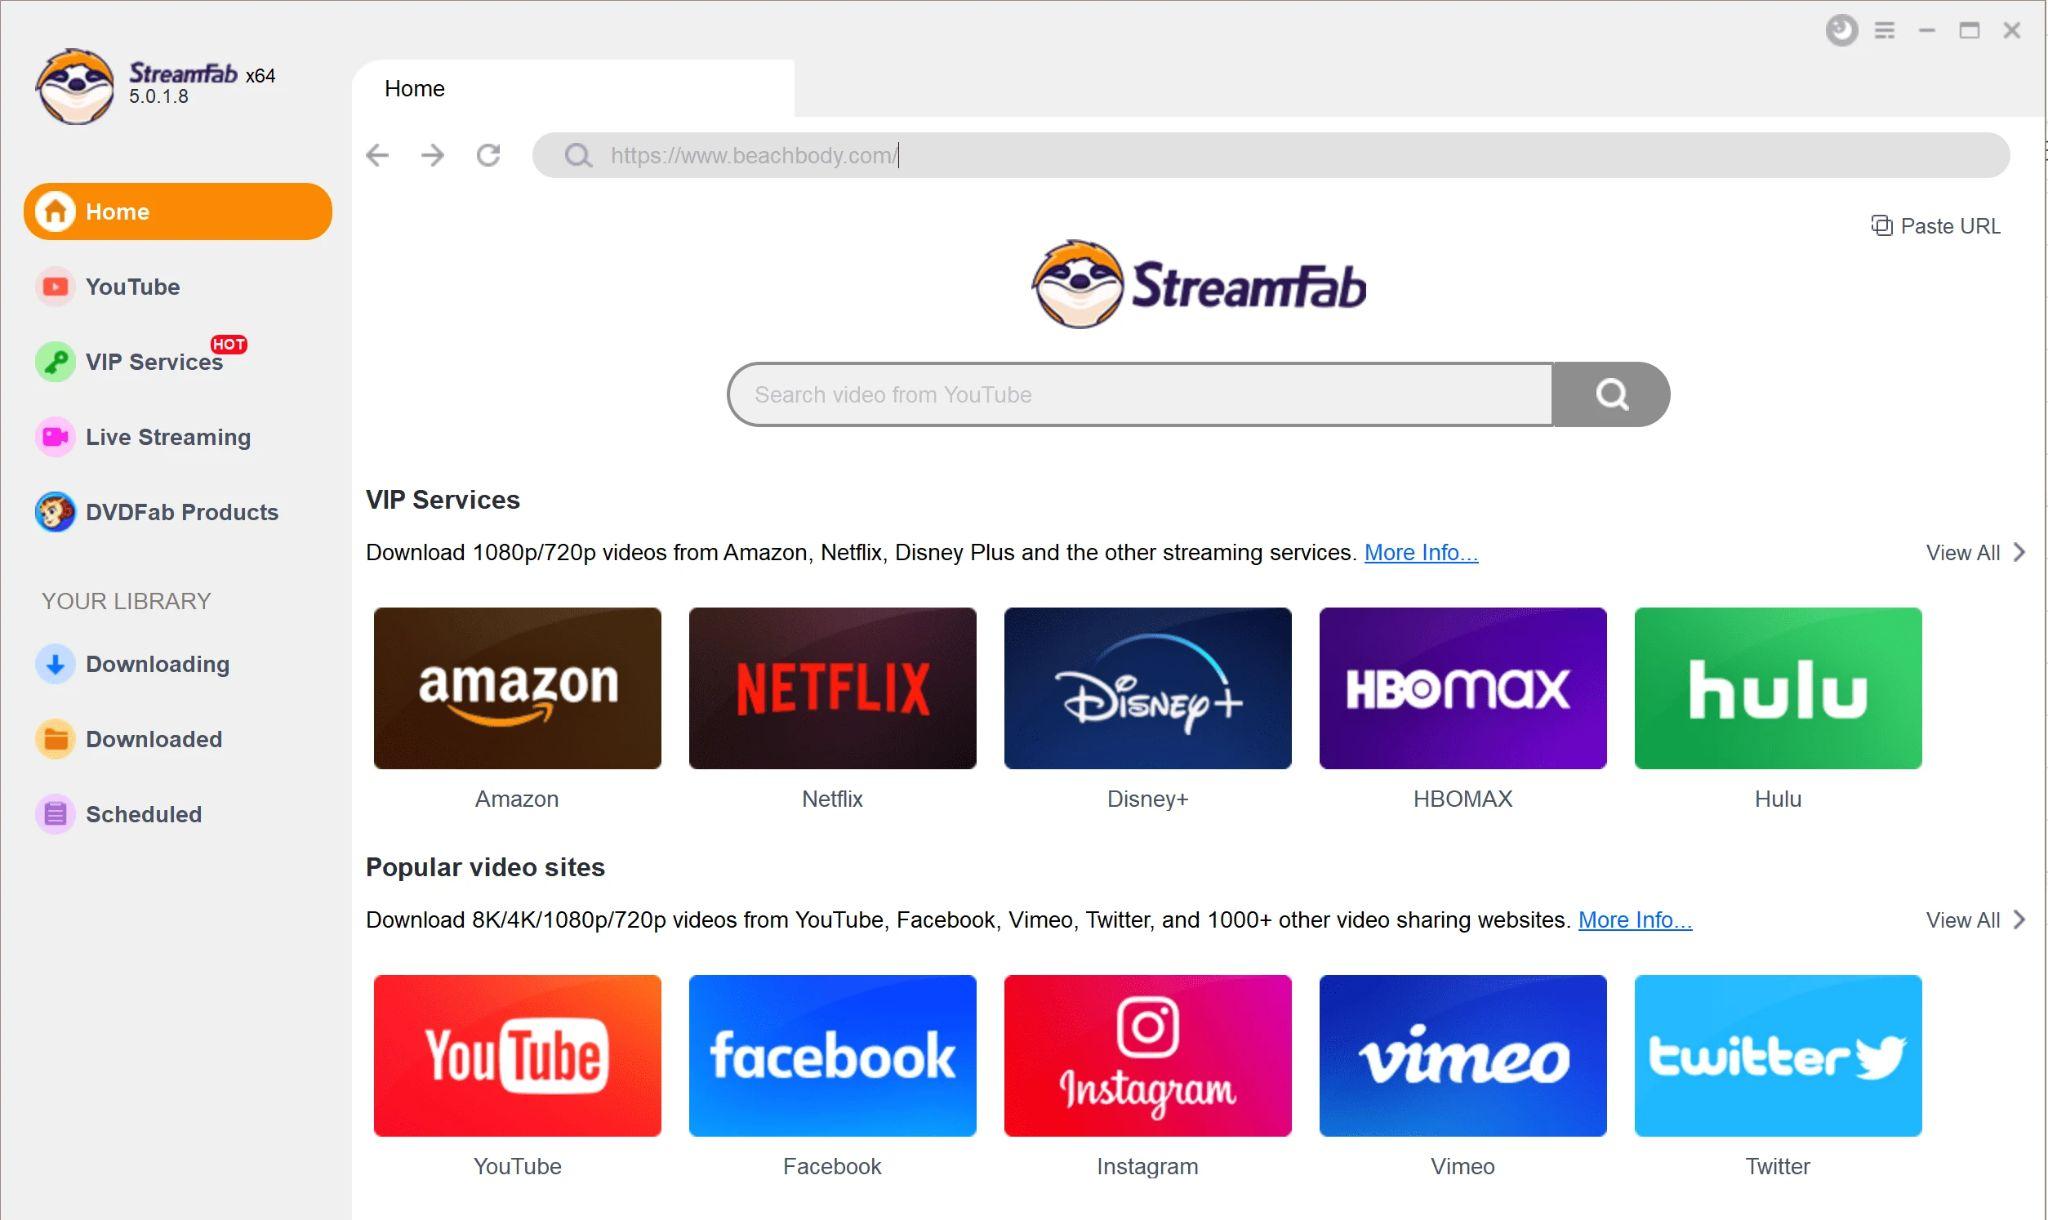Click More Info link for VIP Services
The image size is (2048, 1220).
pos(1421,552)
